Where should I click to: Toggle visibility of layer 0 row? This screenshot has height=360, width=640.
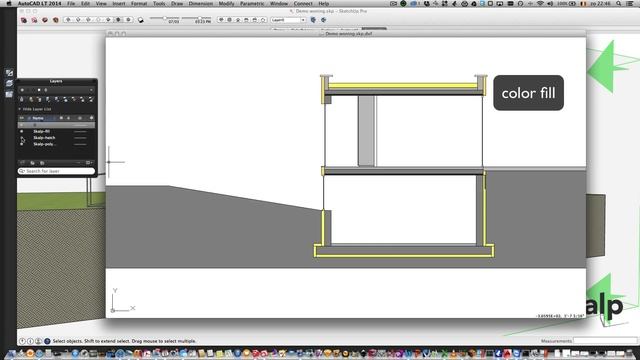click(x=22, y=125)
